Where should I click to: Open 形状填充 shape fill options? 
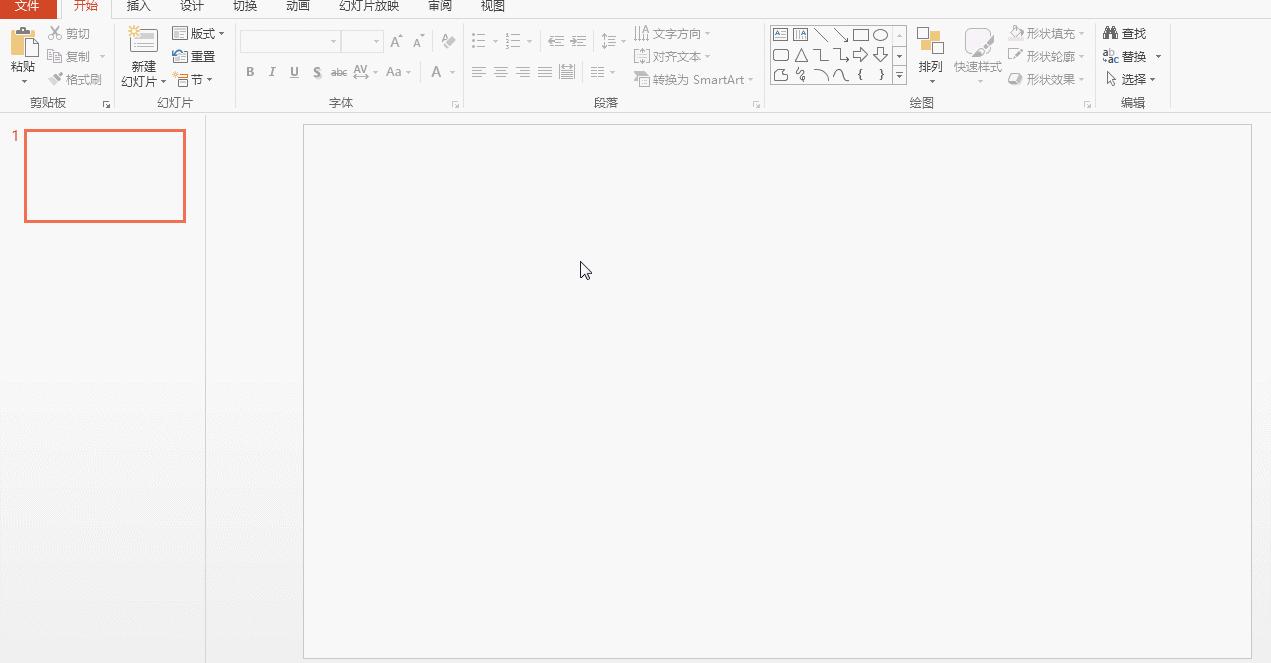1044,33
